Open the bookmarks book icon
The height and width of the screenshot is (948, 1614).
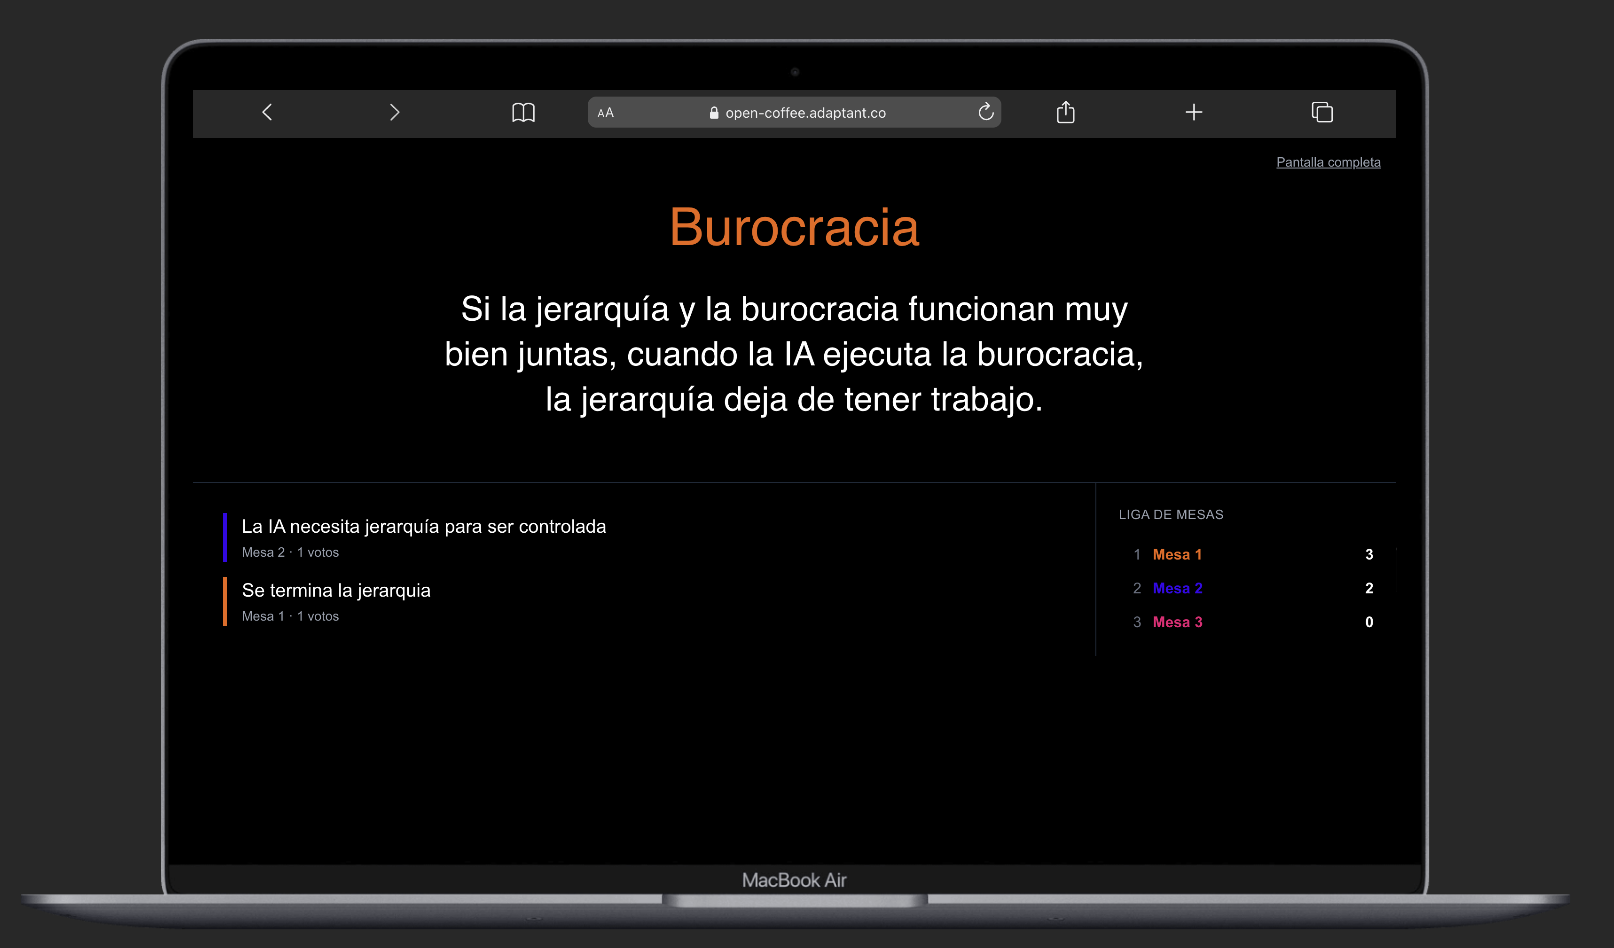pos(523,113)
